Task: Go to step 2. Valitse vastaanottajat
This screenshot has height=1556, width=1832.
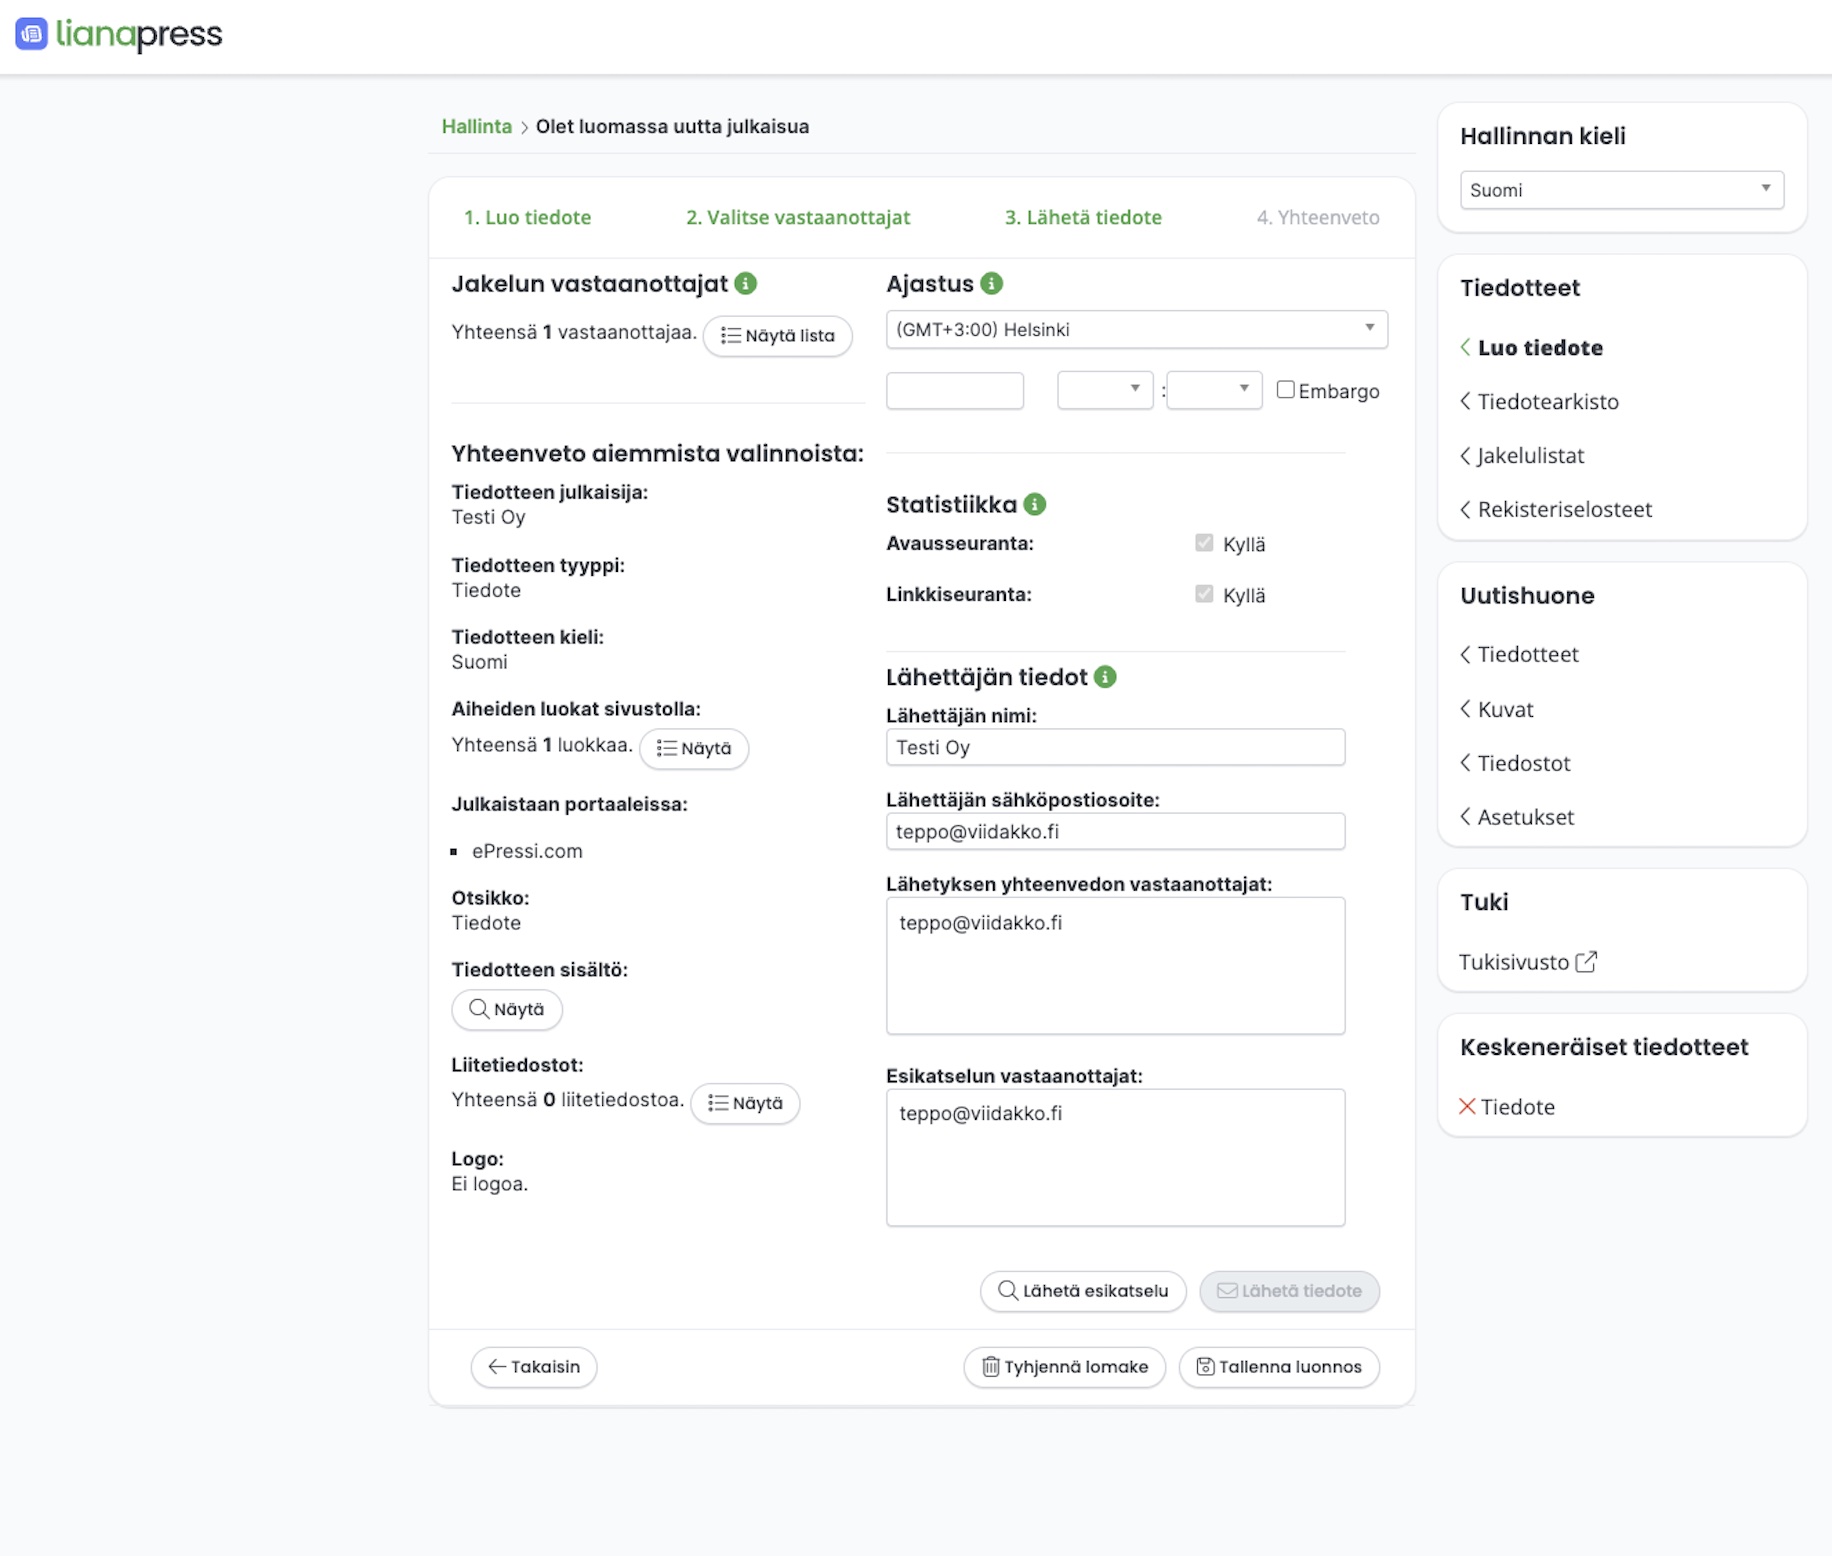Action: point(798,217)
